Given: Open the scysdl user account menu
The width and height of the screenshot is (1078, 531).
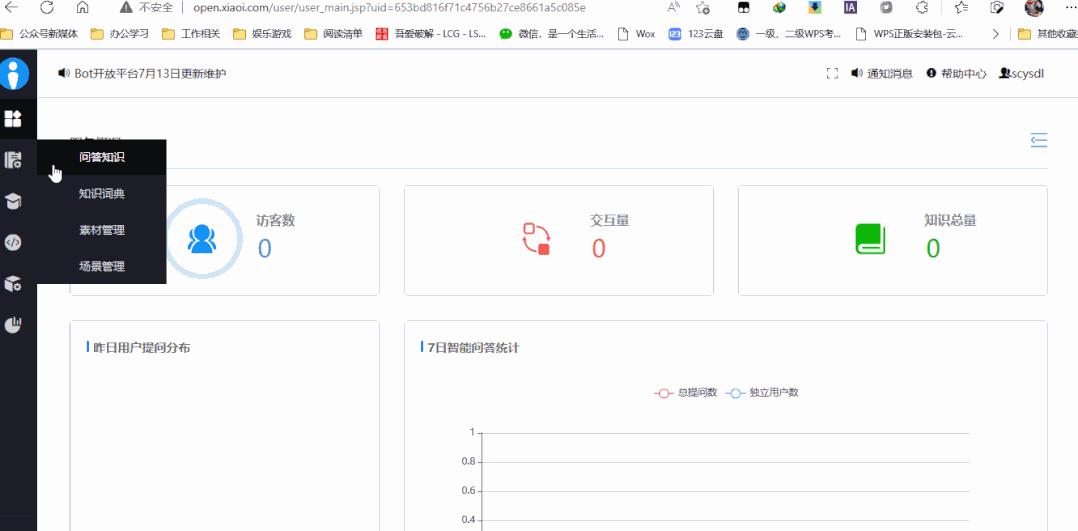Looking at the screenshot, I should tap(1022, 74).
